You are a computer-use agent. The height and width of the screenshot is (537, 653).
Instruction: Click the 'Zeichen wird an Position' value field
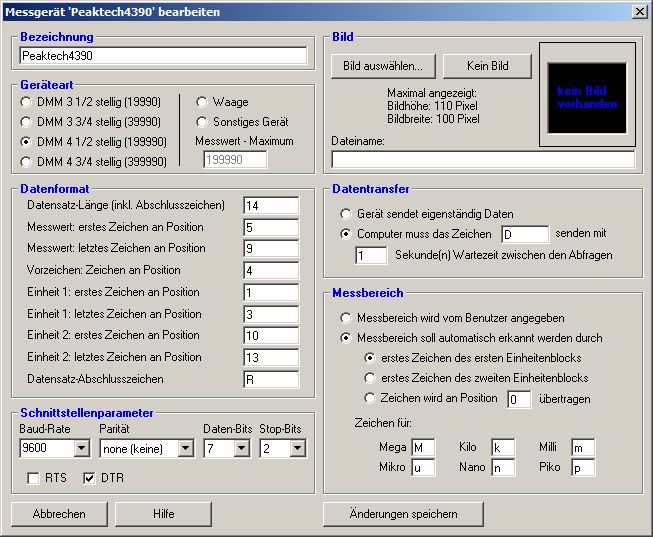point(519,400)
